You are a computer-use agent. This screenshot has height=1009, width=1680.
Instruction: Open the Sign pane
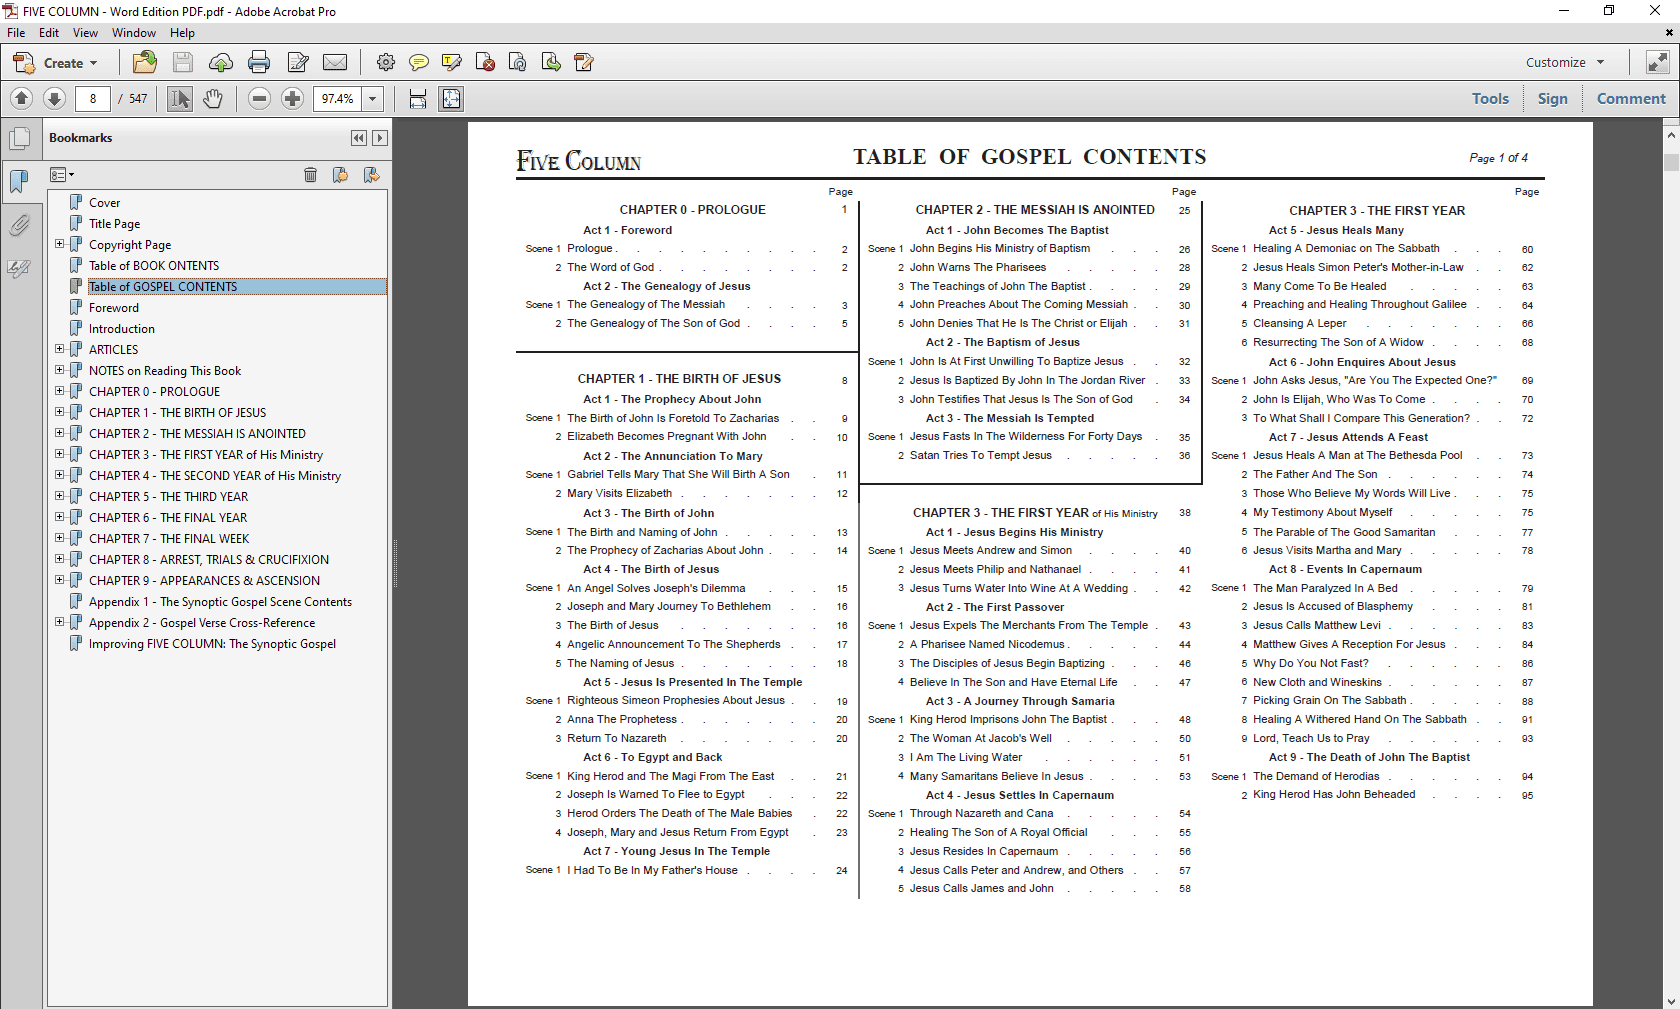[x=1553, y=98]
